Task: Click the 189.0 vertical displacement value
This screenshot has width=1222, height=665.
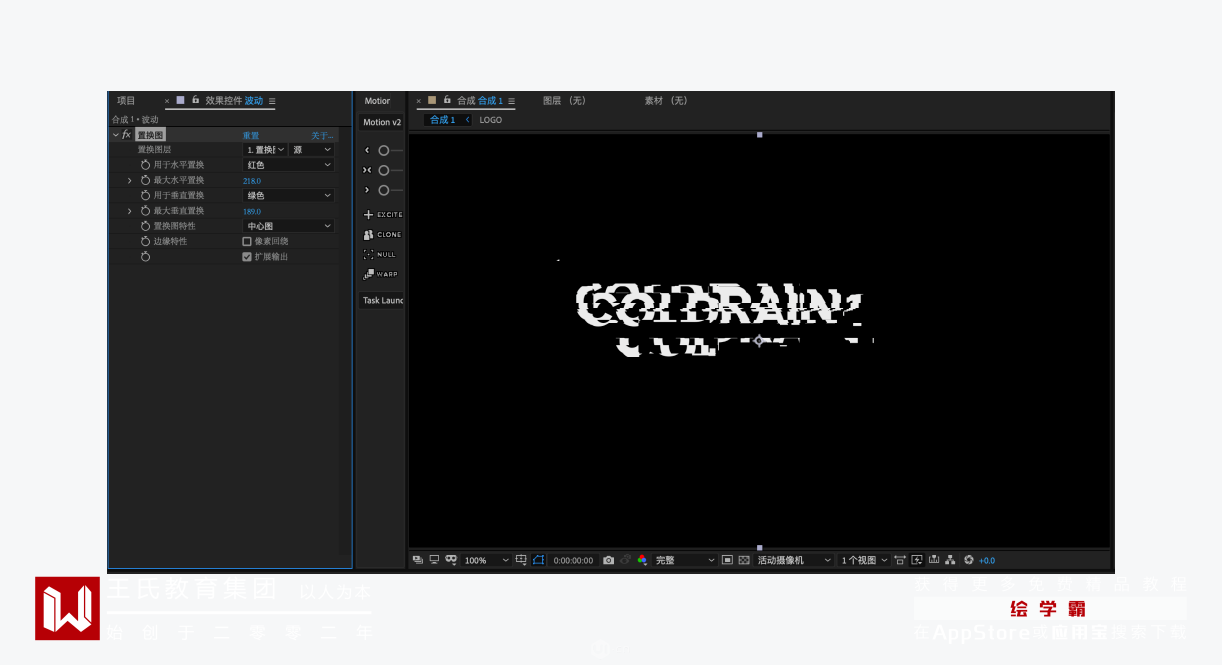Action: click(252, 211)
